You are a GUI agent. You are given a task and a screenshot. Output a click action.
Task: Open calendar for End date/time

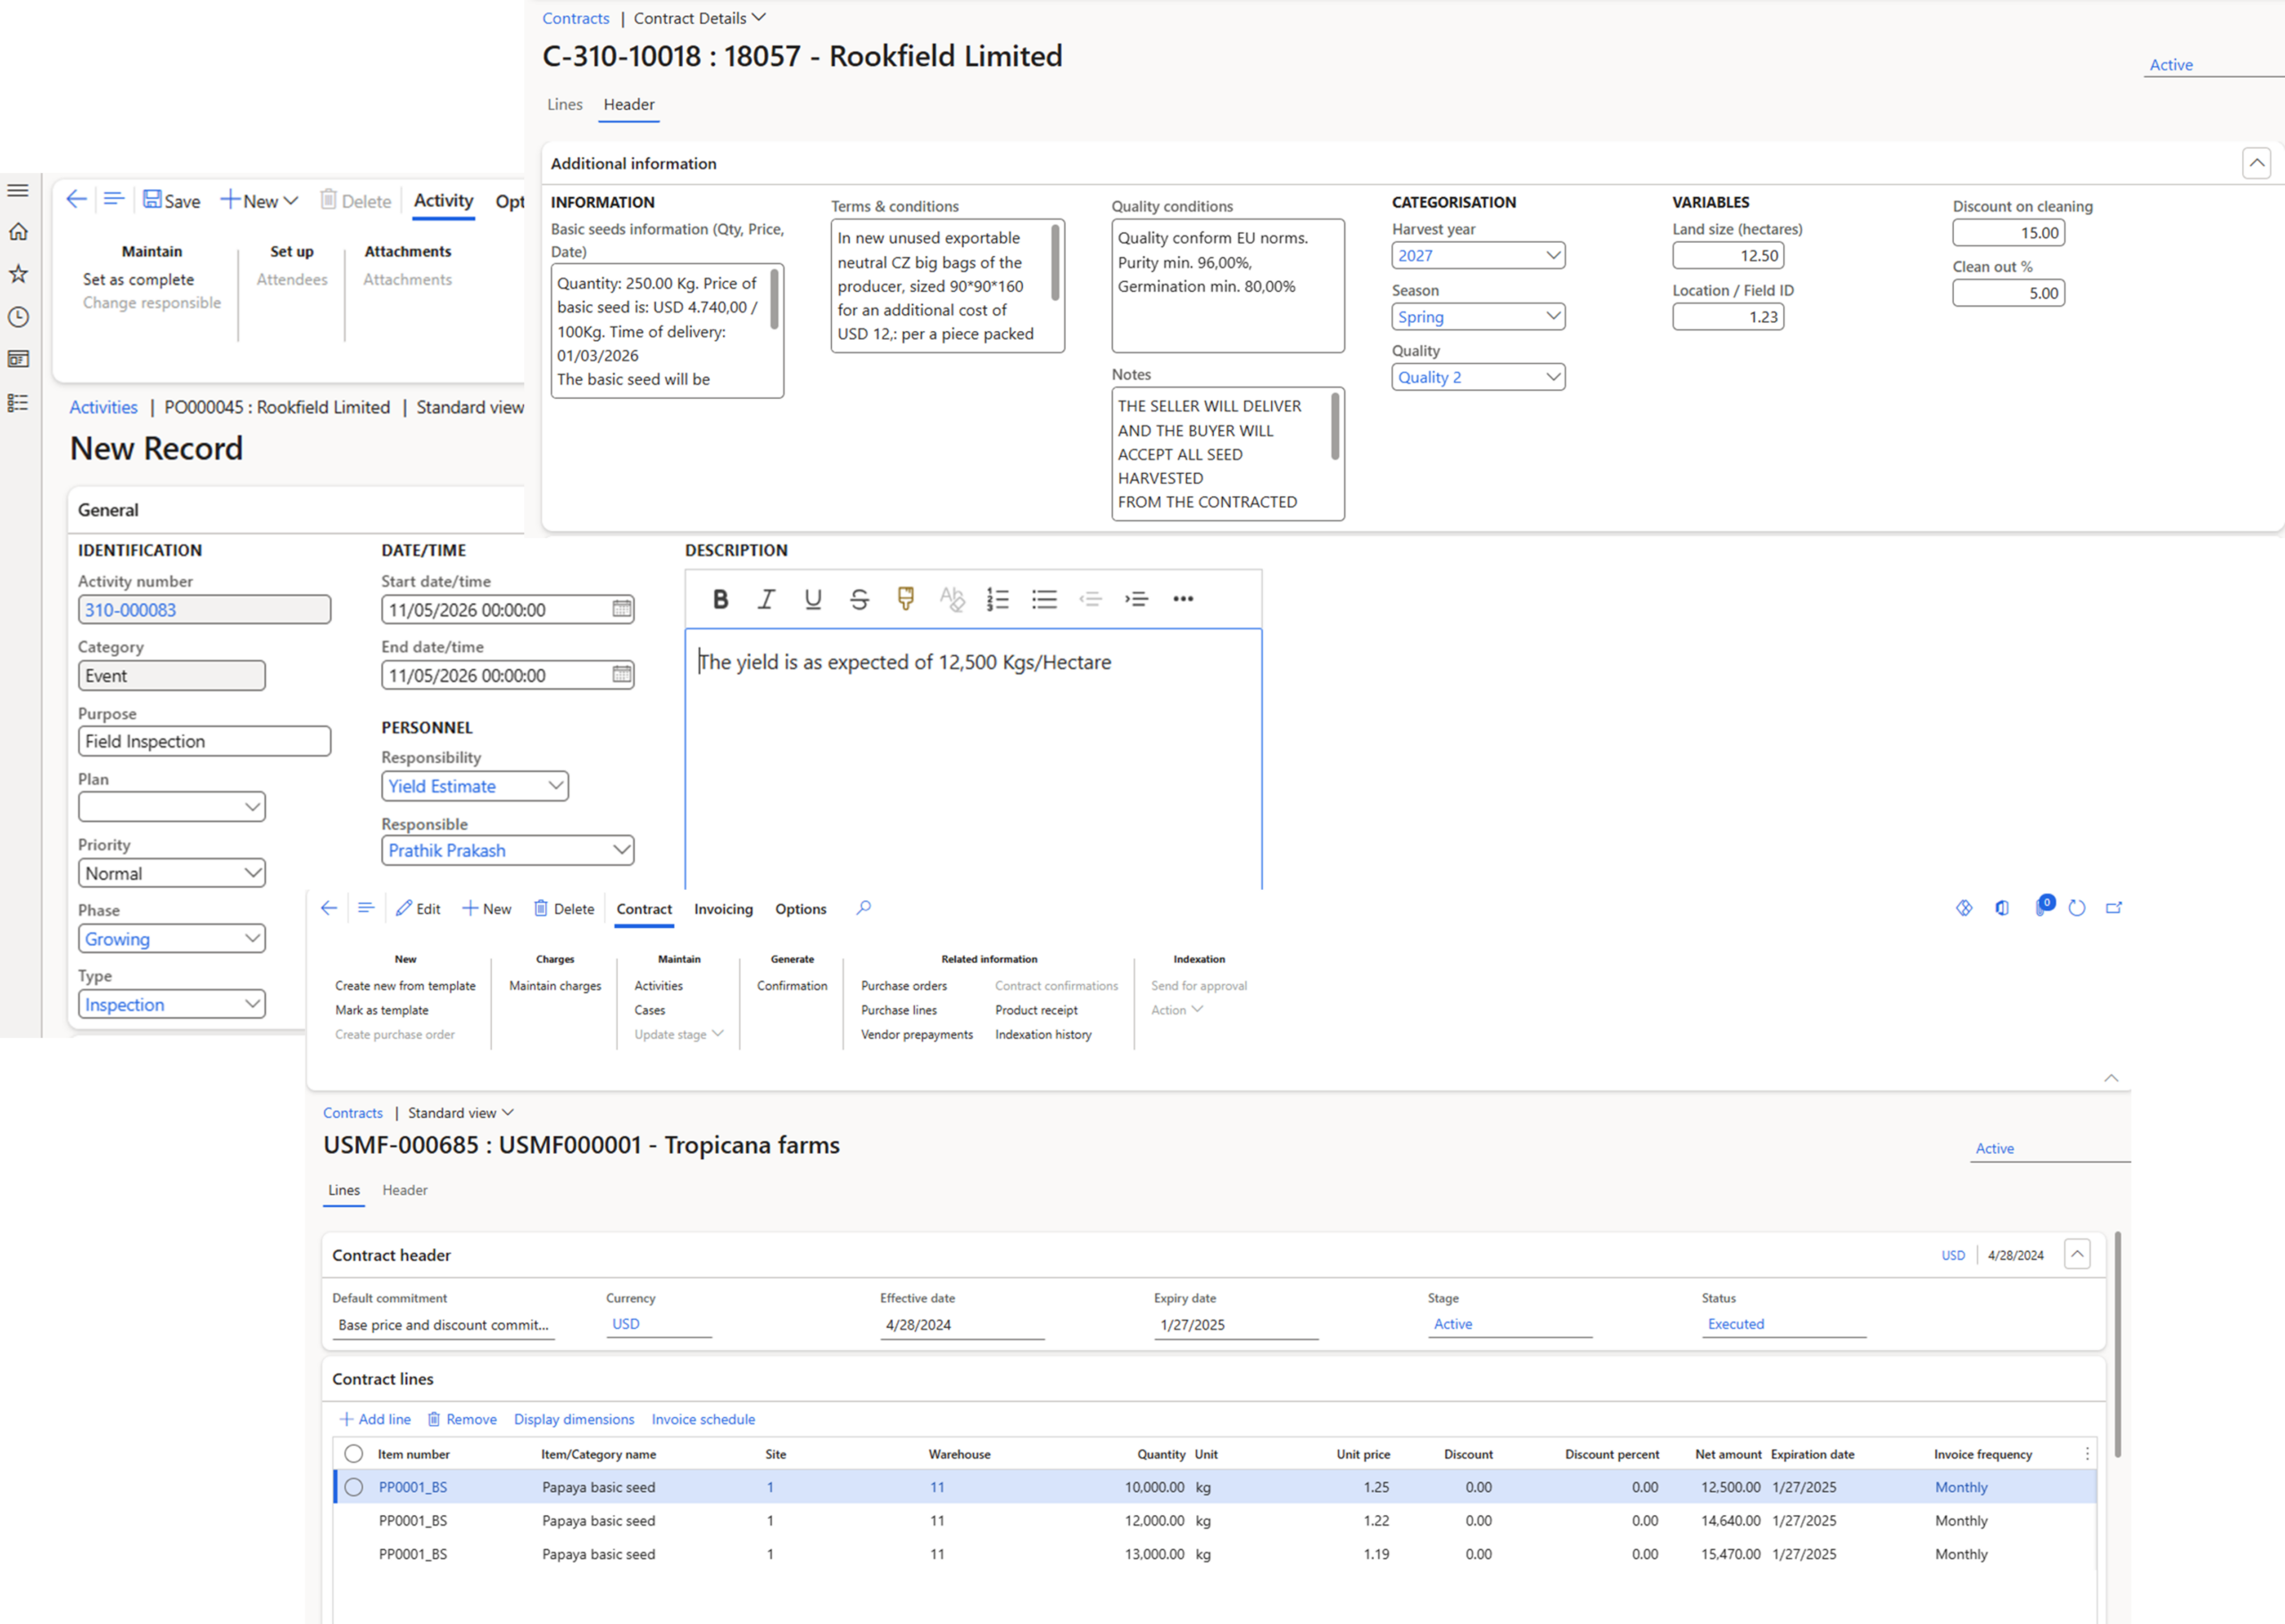[x=622, y=675]
